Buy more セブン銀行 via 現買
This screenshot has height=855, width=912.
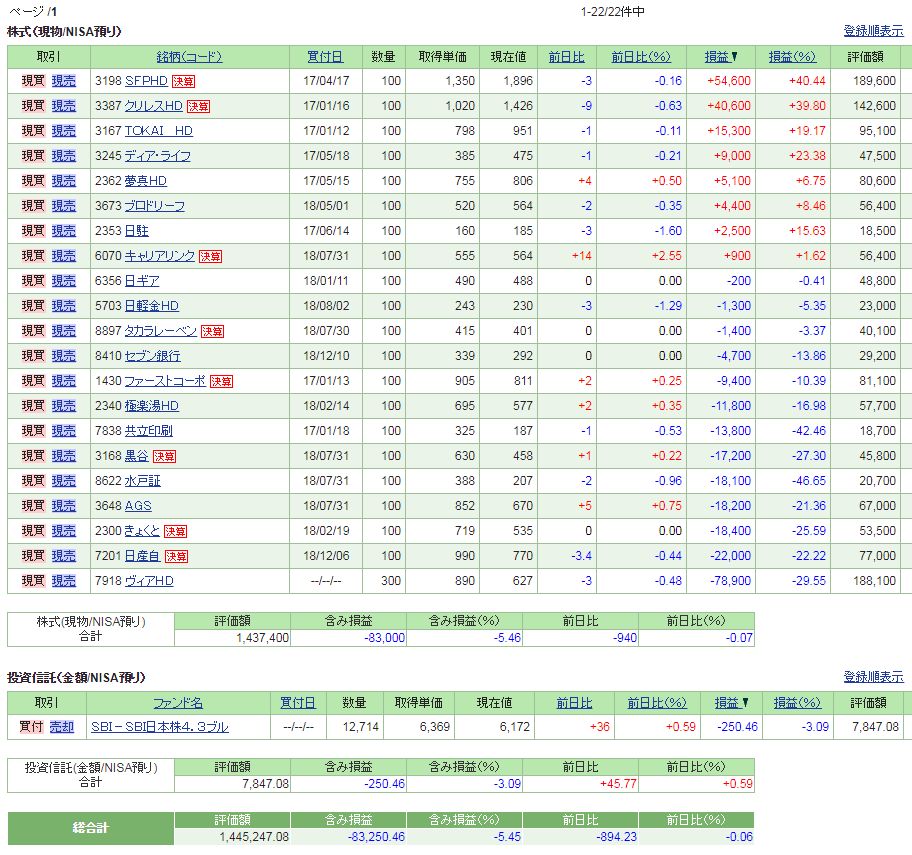[33, 356]
